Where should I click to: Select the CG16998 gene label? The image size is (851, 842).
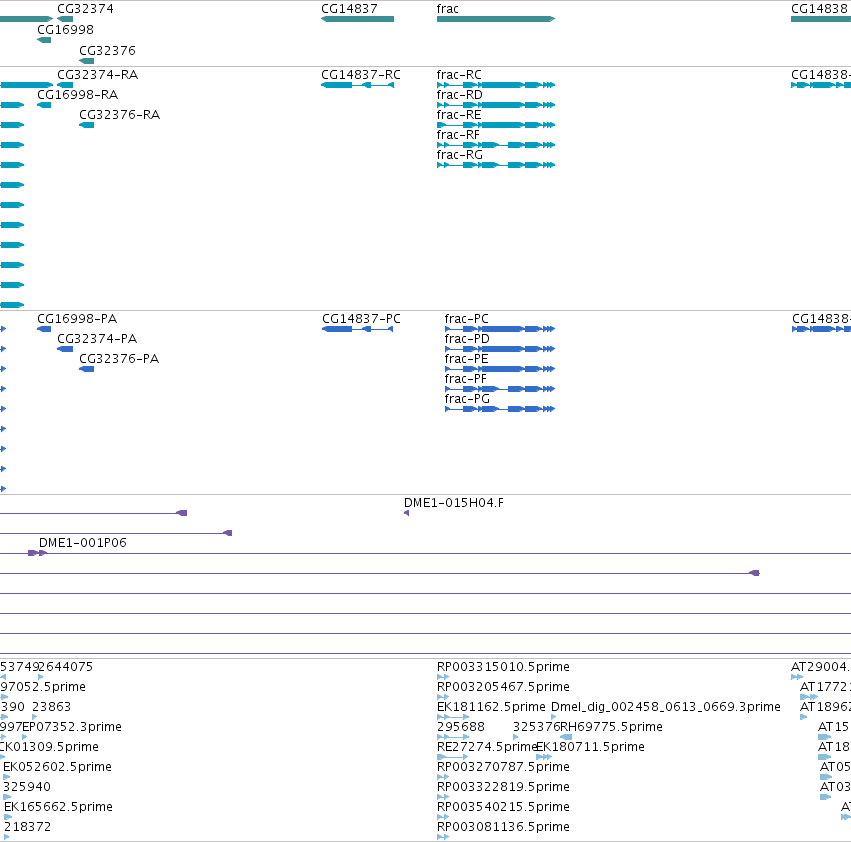click(65, 29)
